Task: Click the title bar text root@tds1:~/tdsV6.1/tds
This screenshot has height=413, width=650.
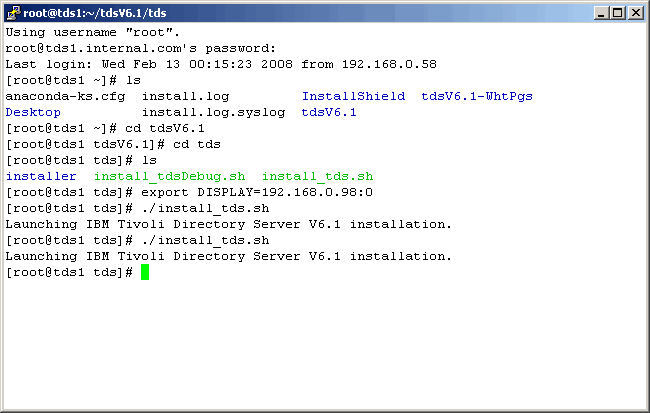Action: 91,12
